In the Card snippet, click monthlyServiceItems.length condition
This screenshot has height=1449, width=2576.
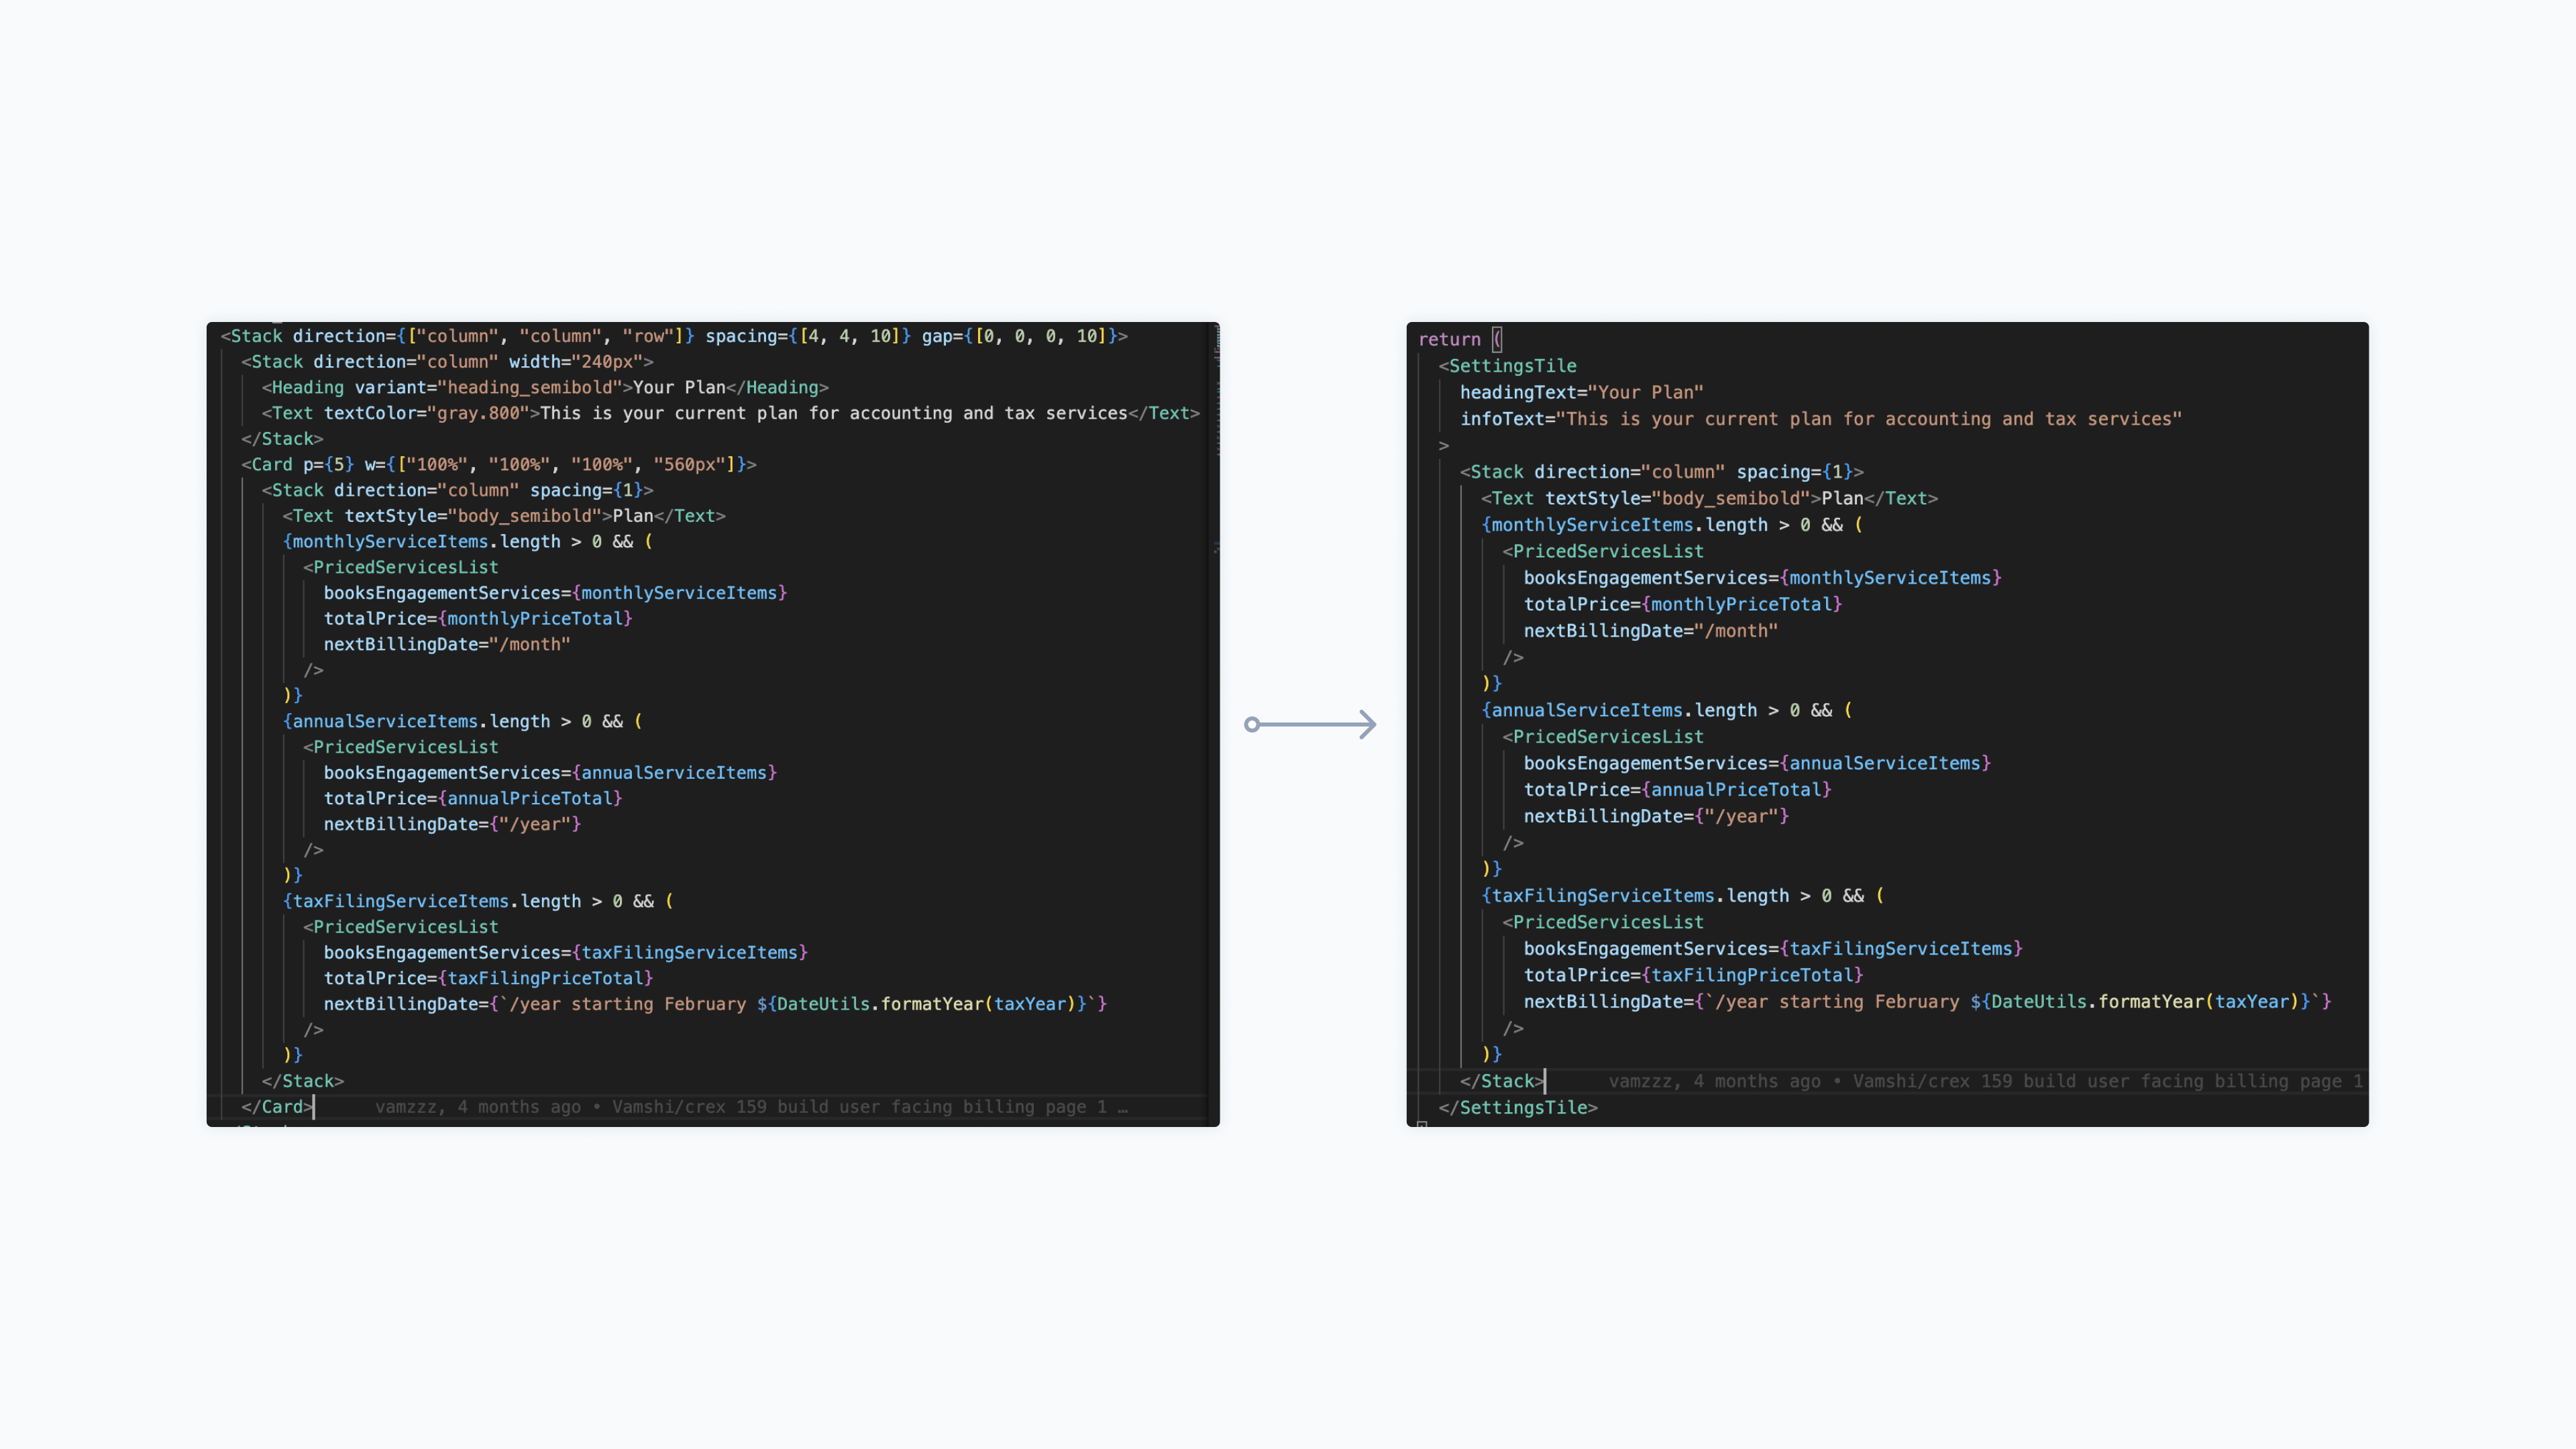coord(468,541)
